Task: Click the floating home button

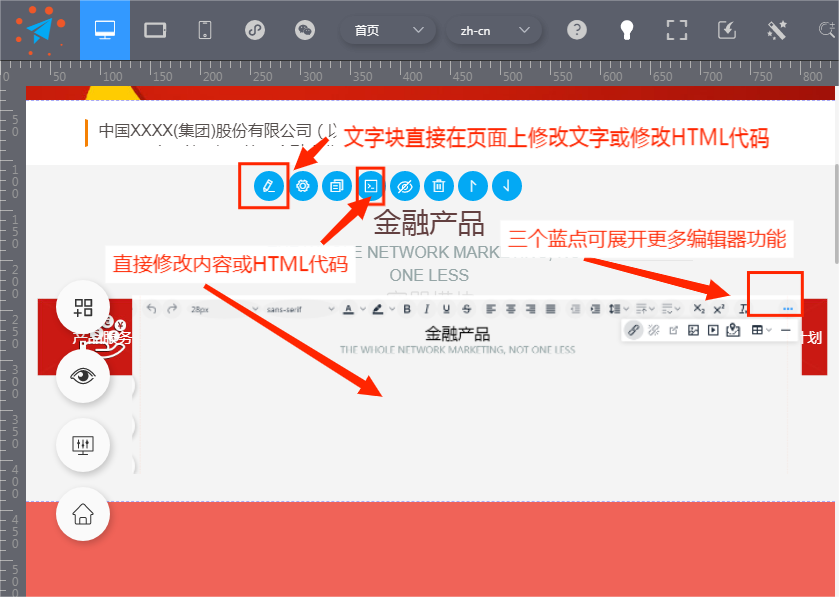Action: (83, 514)
